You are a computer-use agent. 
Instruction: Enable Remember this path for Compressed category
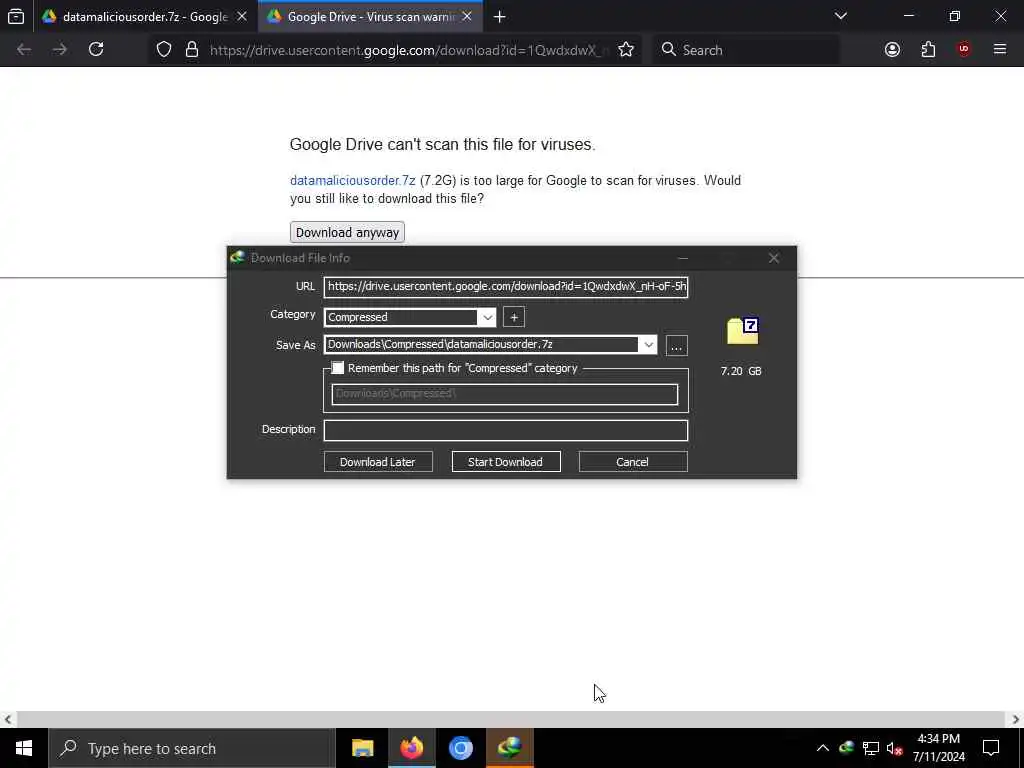pyautogui.click(x=338, y=368)
